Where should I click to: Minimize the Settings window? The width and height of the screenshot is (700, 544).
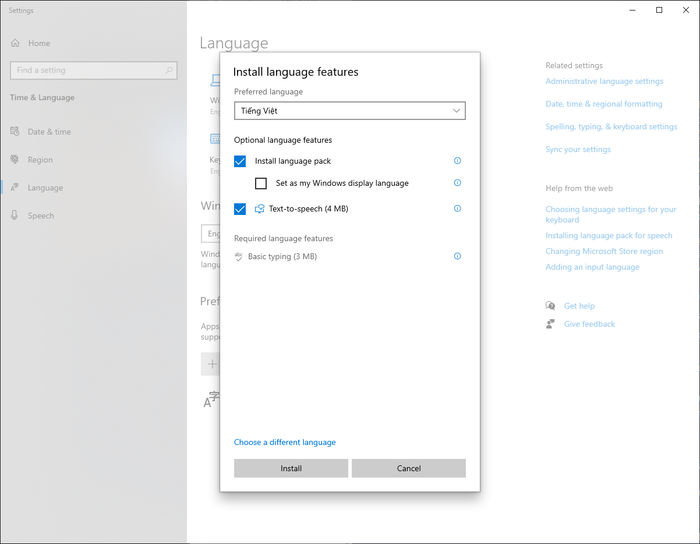(x=632, y=10)
